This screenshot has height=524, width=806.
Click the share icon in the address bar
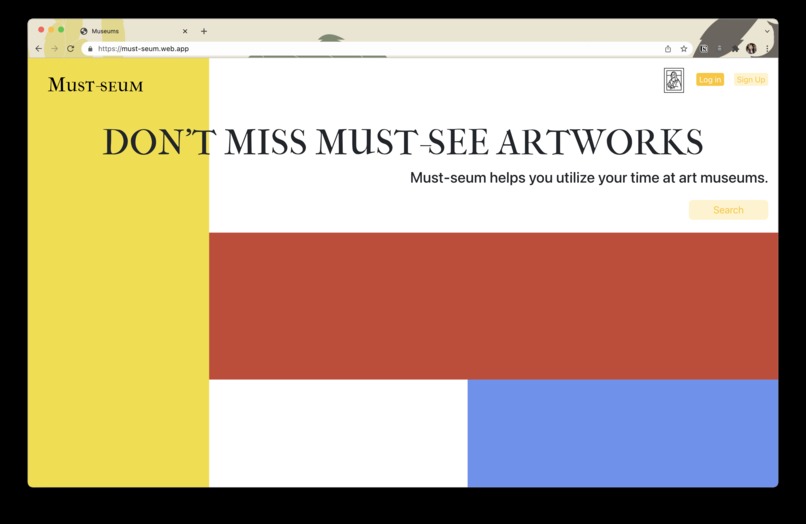pos(668,49)
